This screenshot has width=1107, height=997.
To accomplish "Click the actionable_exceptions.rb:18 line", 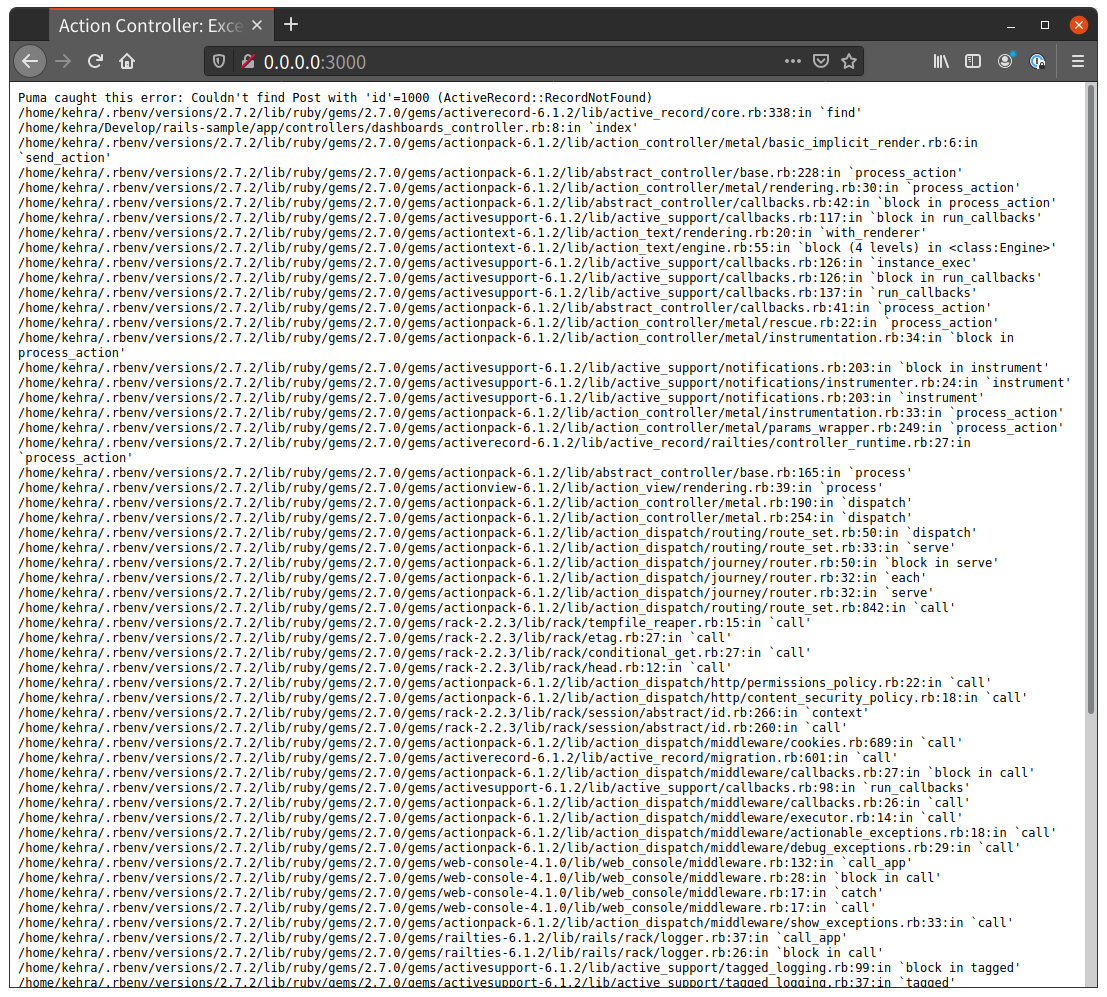I will [x=537, y=833].
